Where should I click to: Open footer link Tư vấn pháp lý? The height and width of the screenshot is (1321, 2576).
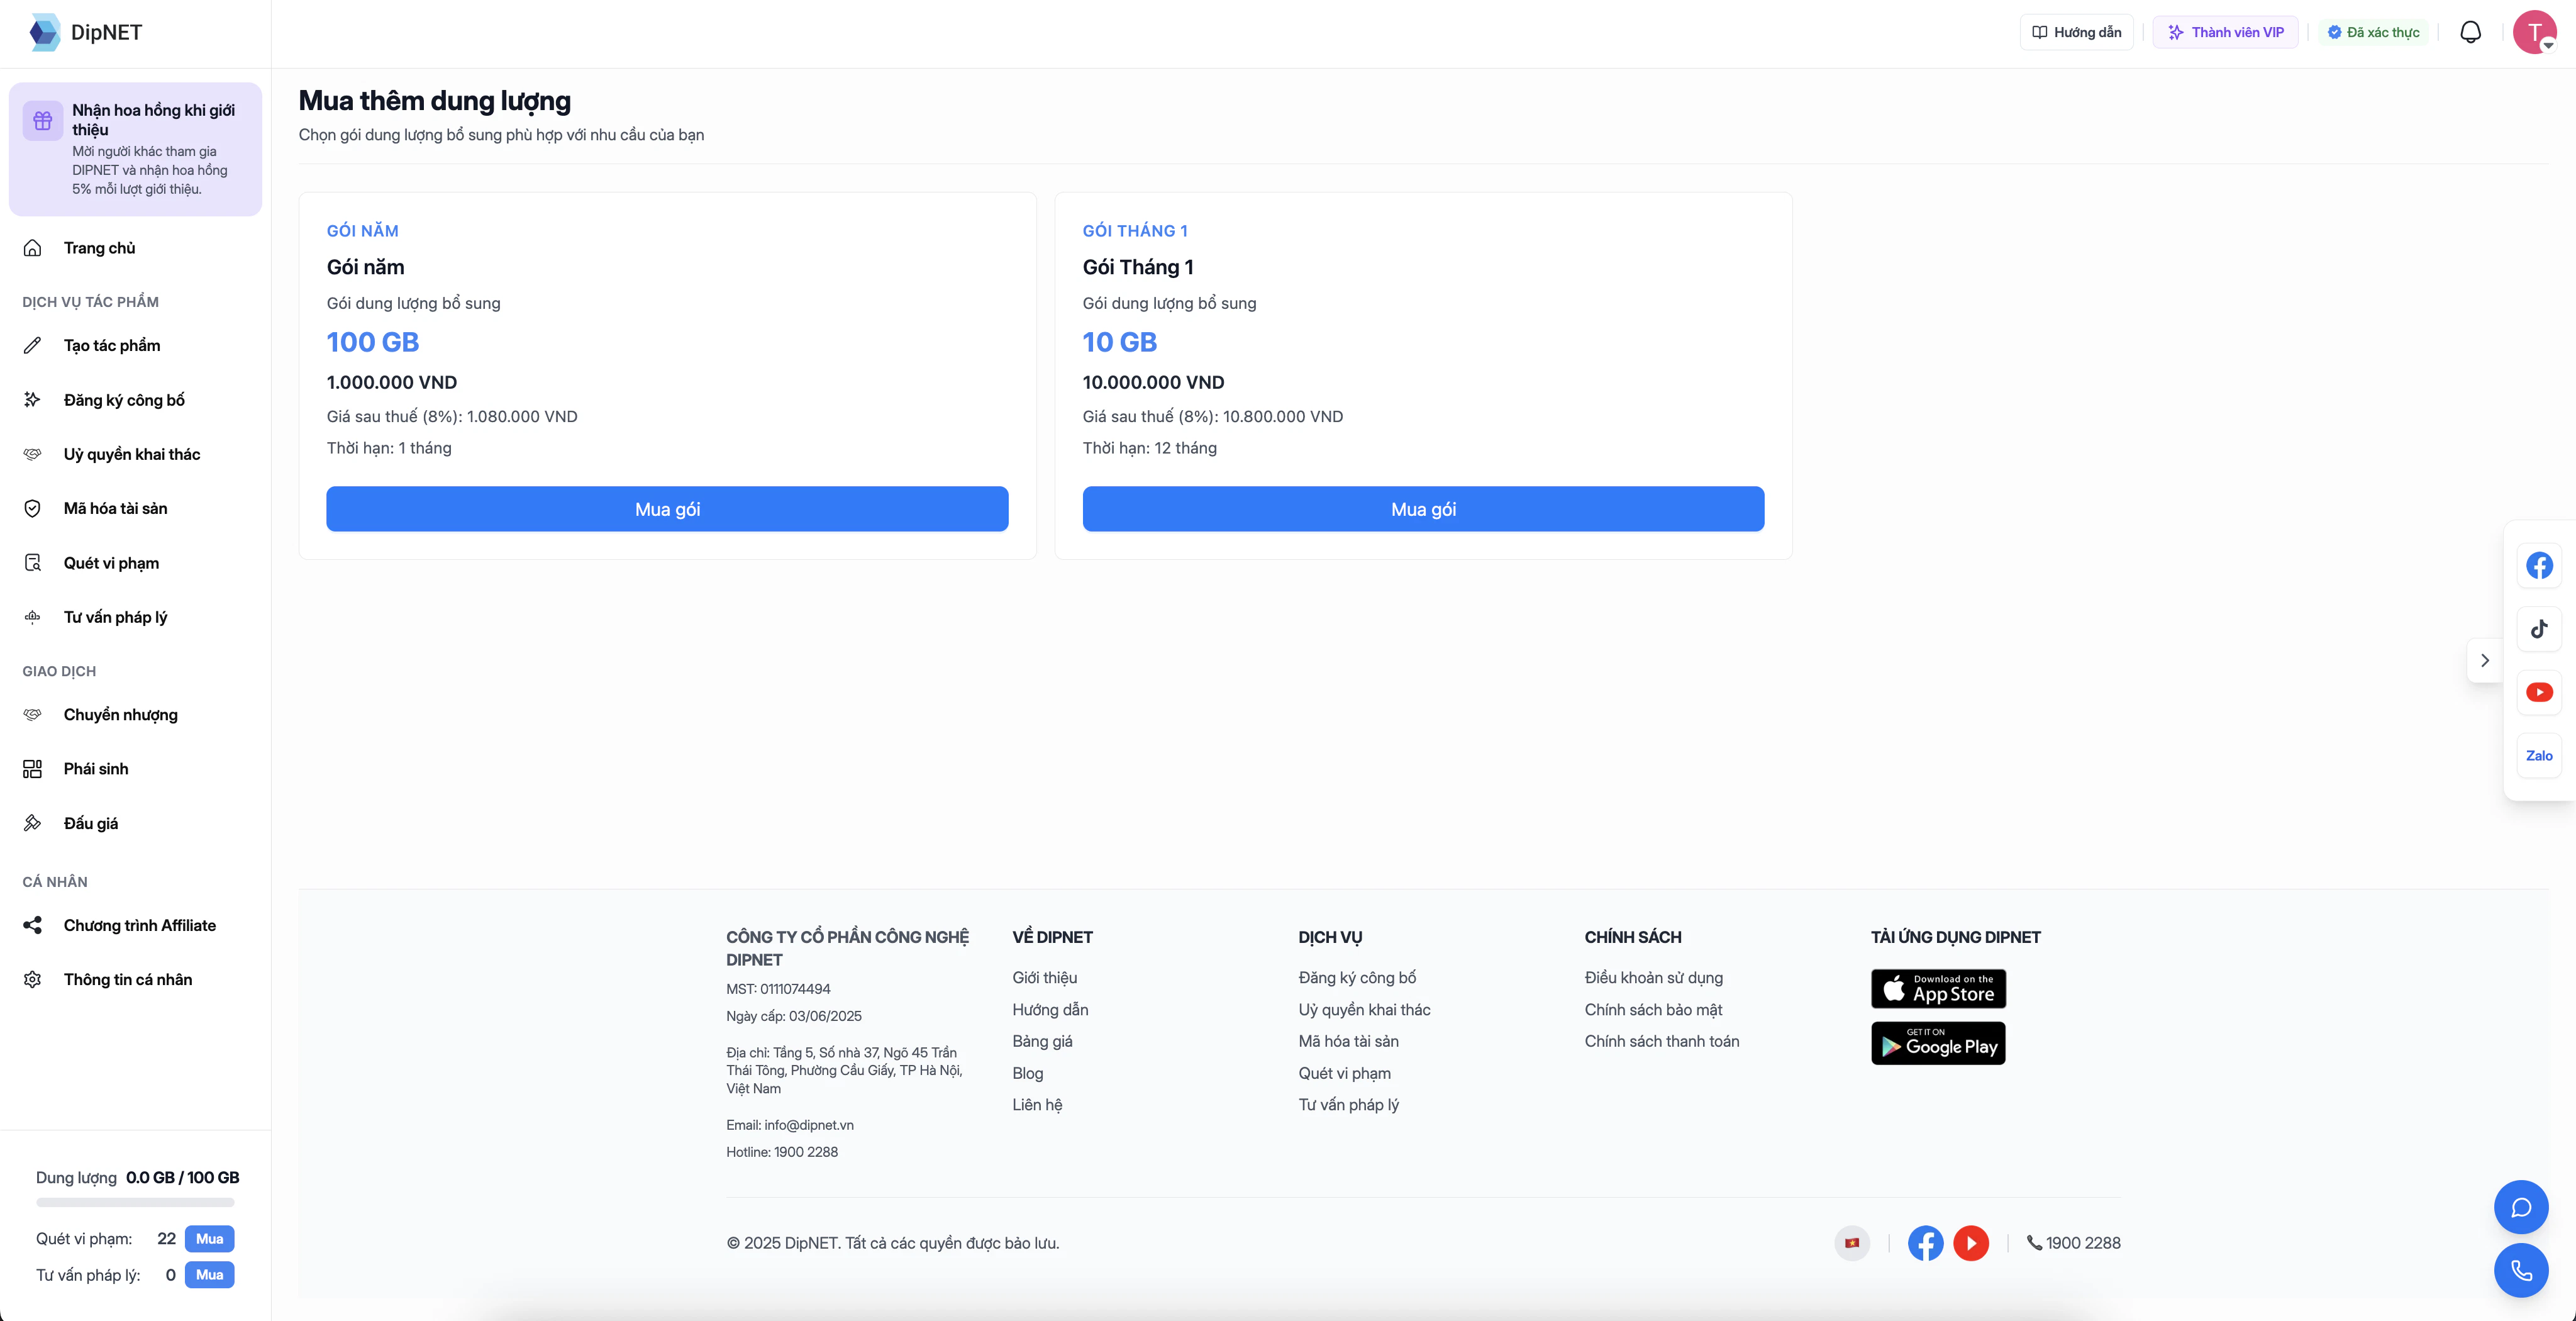(1348, 1105)
